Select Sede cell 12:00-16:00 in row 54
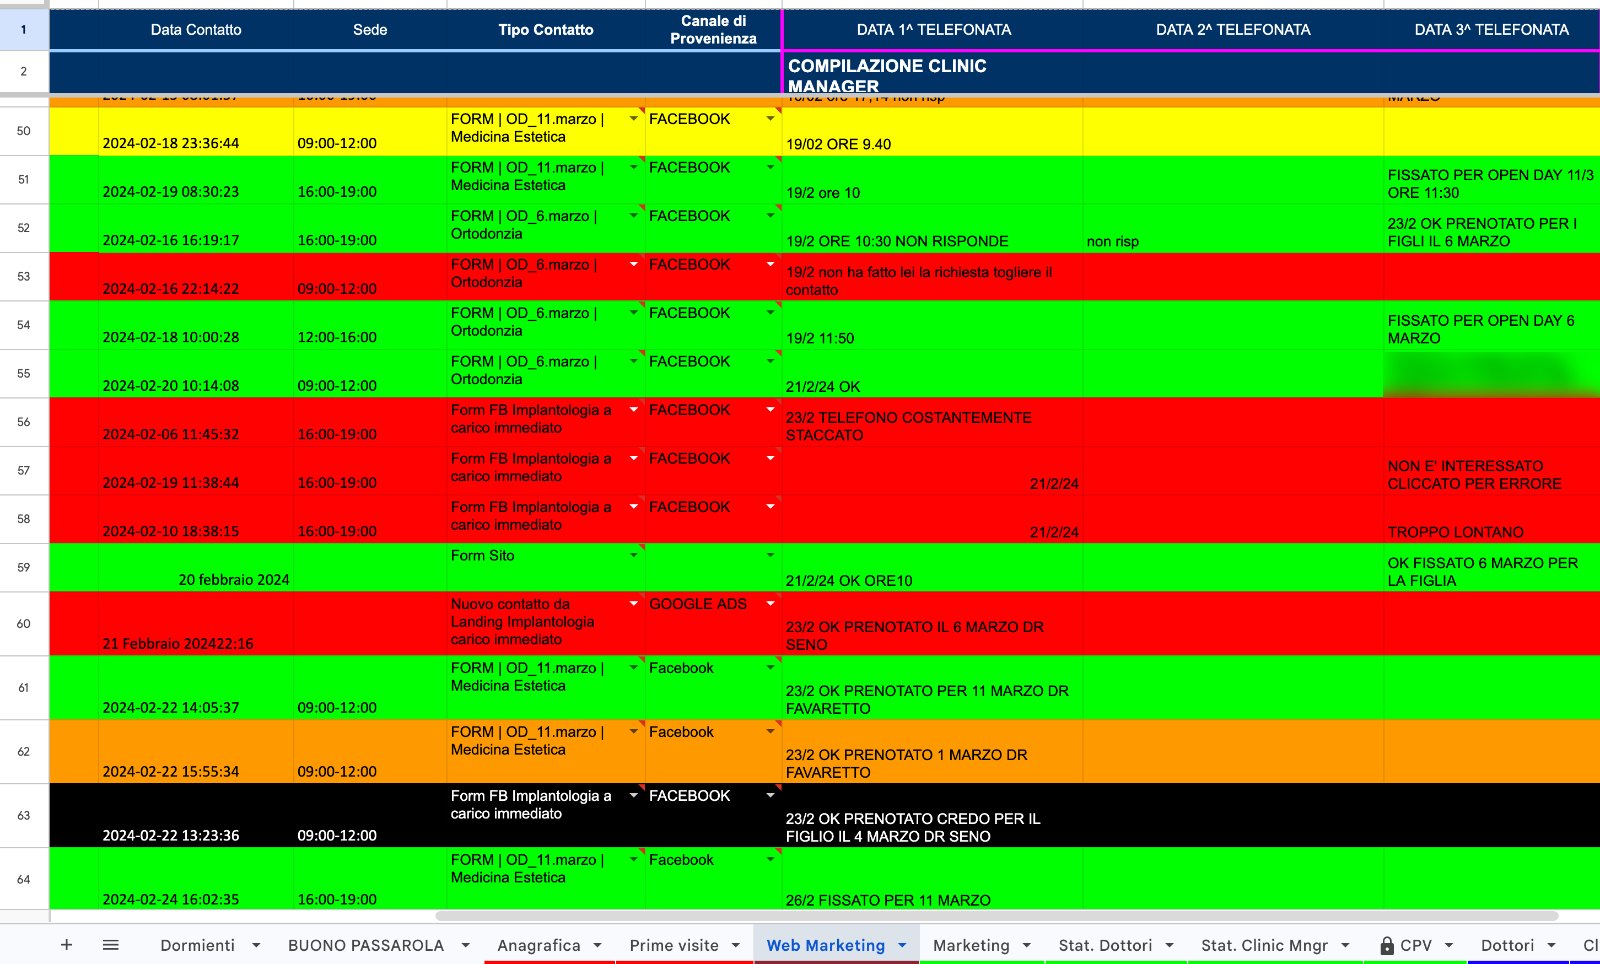 pyautogui.click(x=370, y=325)
